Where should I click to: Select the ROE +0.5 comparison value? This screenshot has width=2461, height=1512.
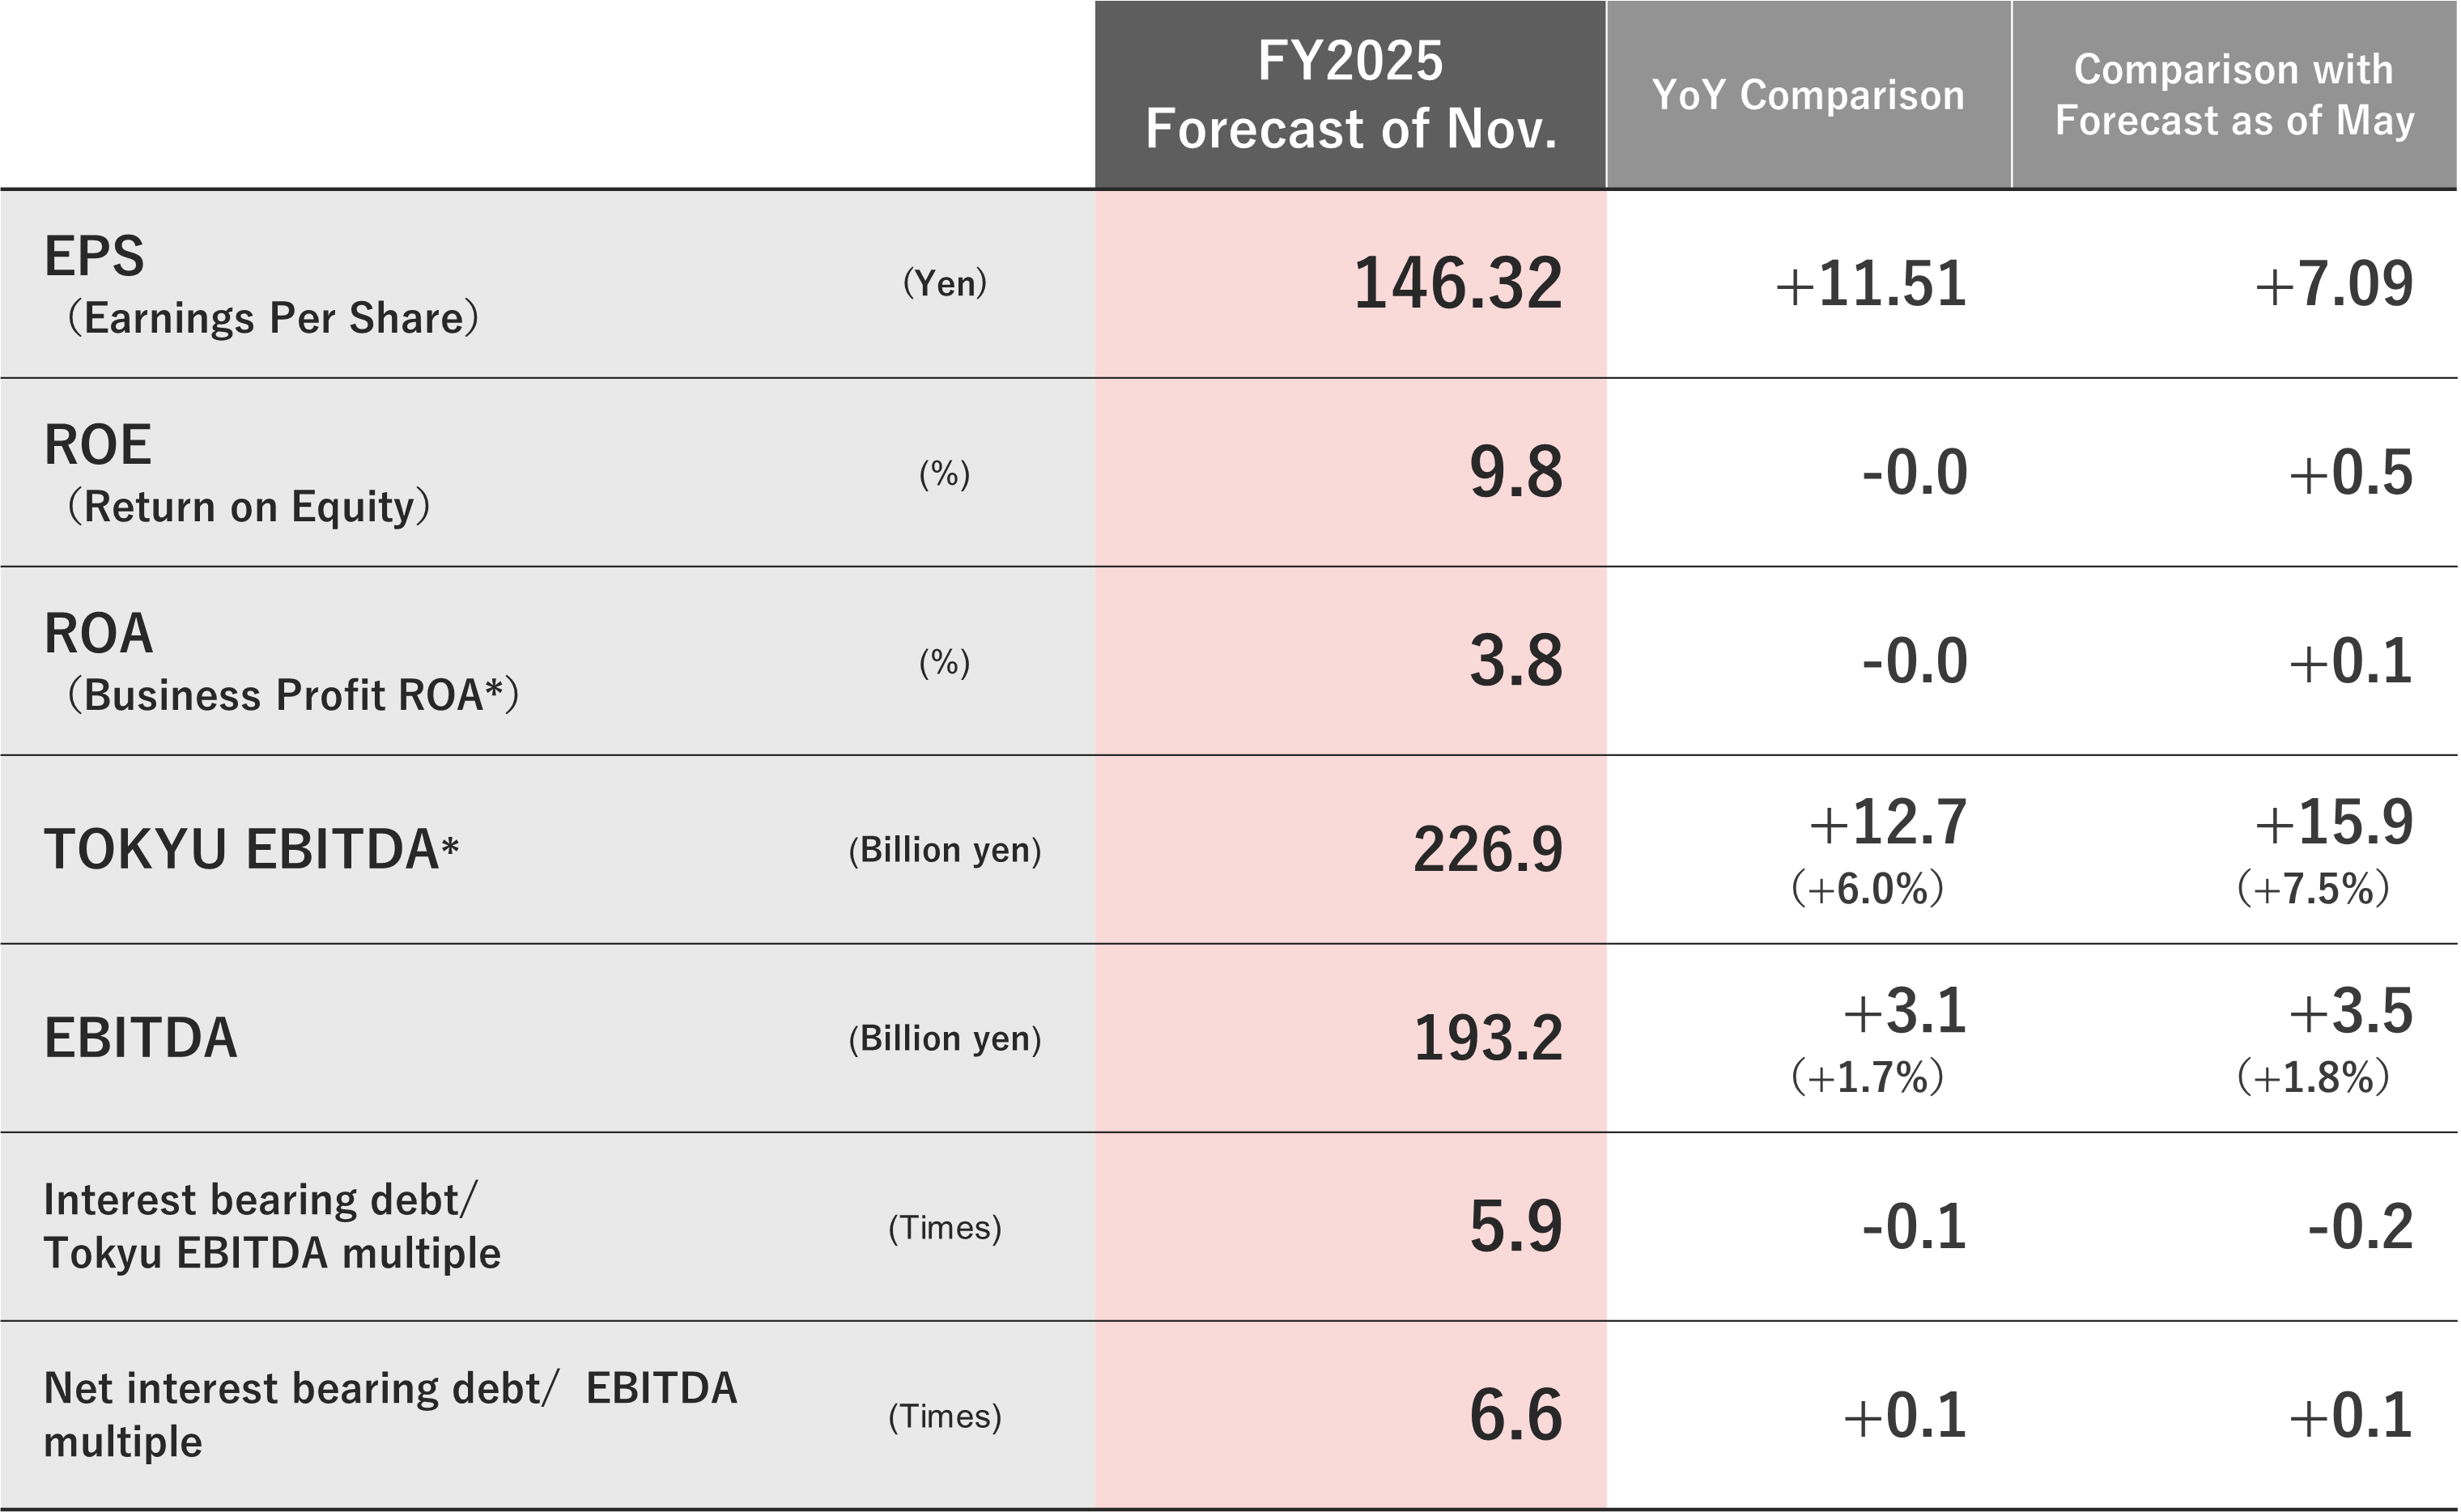click(x=2350, y=473)
